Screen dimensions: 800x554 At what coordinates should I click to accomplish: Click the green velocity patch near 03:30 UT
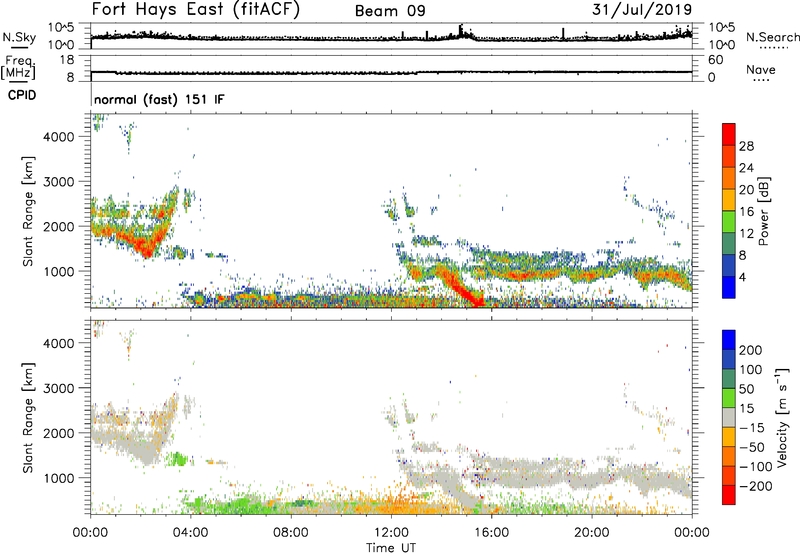pyautogui.click(x=177, y=459)
